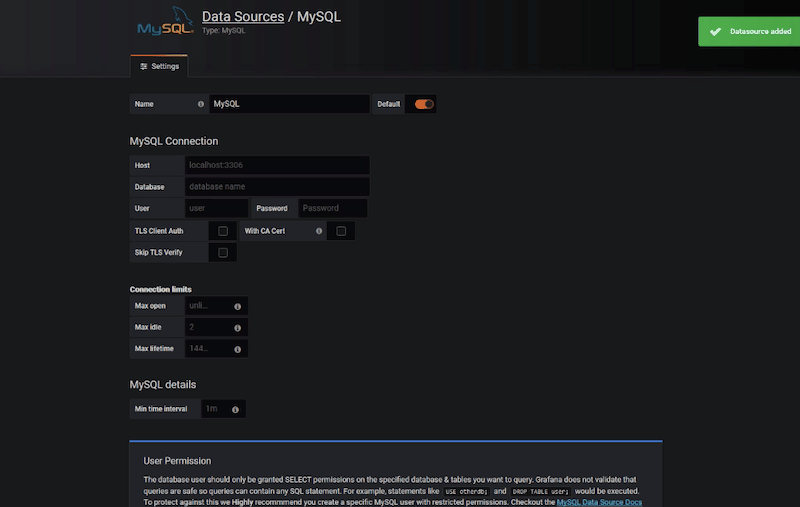Viewport: 800px width, 507px height.
Task: Enable the With CA Cert checkbox
Action: tap(341, 231)
